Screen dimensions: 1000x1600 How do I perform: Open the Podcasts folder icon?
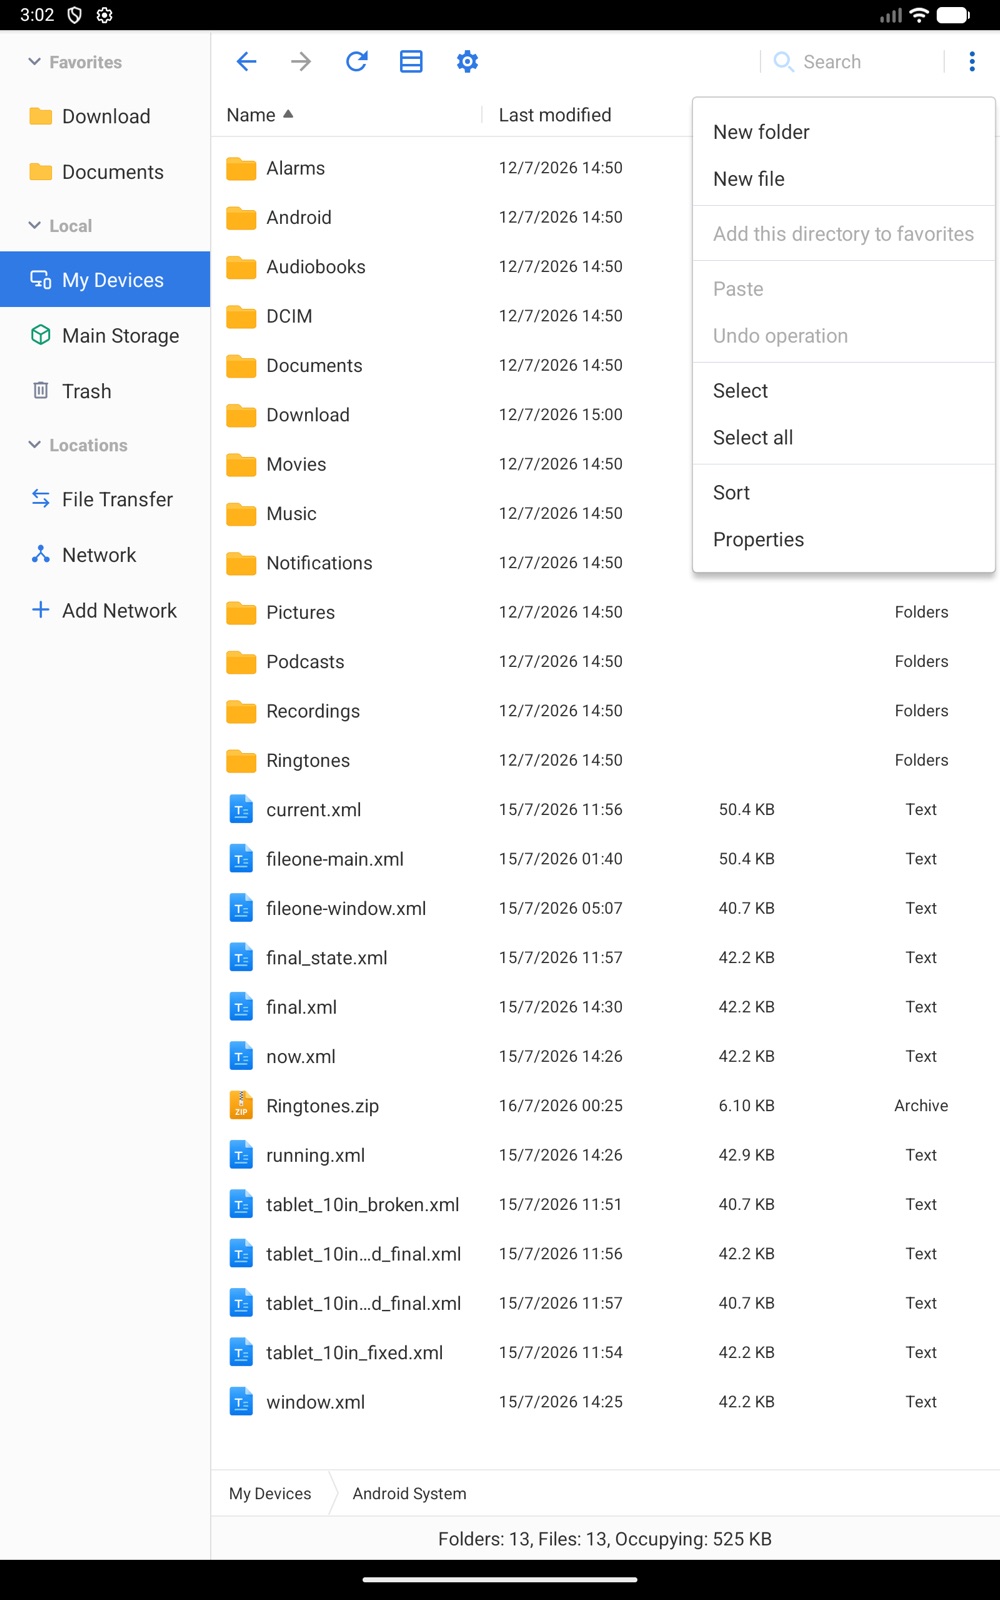(241, 662)
